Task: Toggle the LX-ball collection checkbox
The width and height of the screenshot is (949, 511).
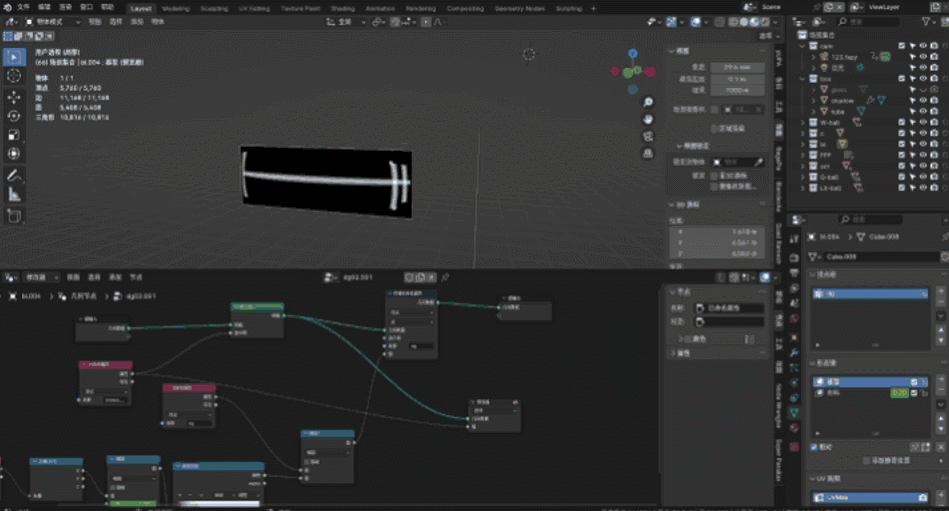Action: pyautogui.click(x=902, y=188)
